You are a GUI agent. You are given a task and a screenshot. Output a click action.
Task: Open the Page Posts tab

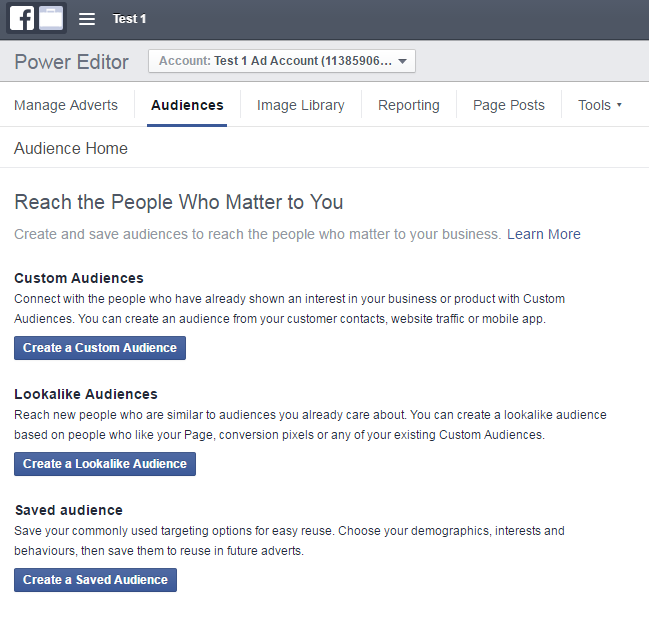(509, 105)
